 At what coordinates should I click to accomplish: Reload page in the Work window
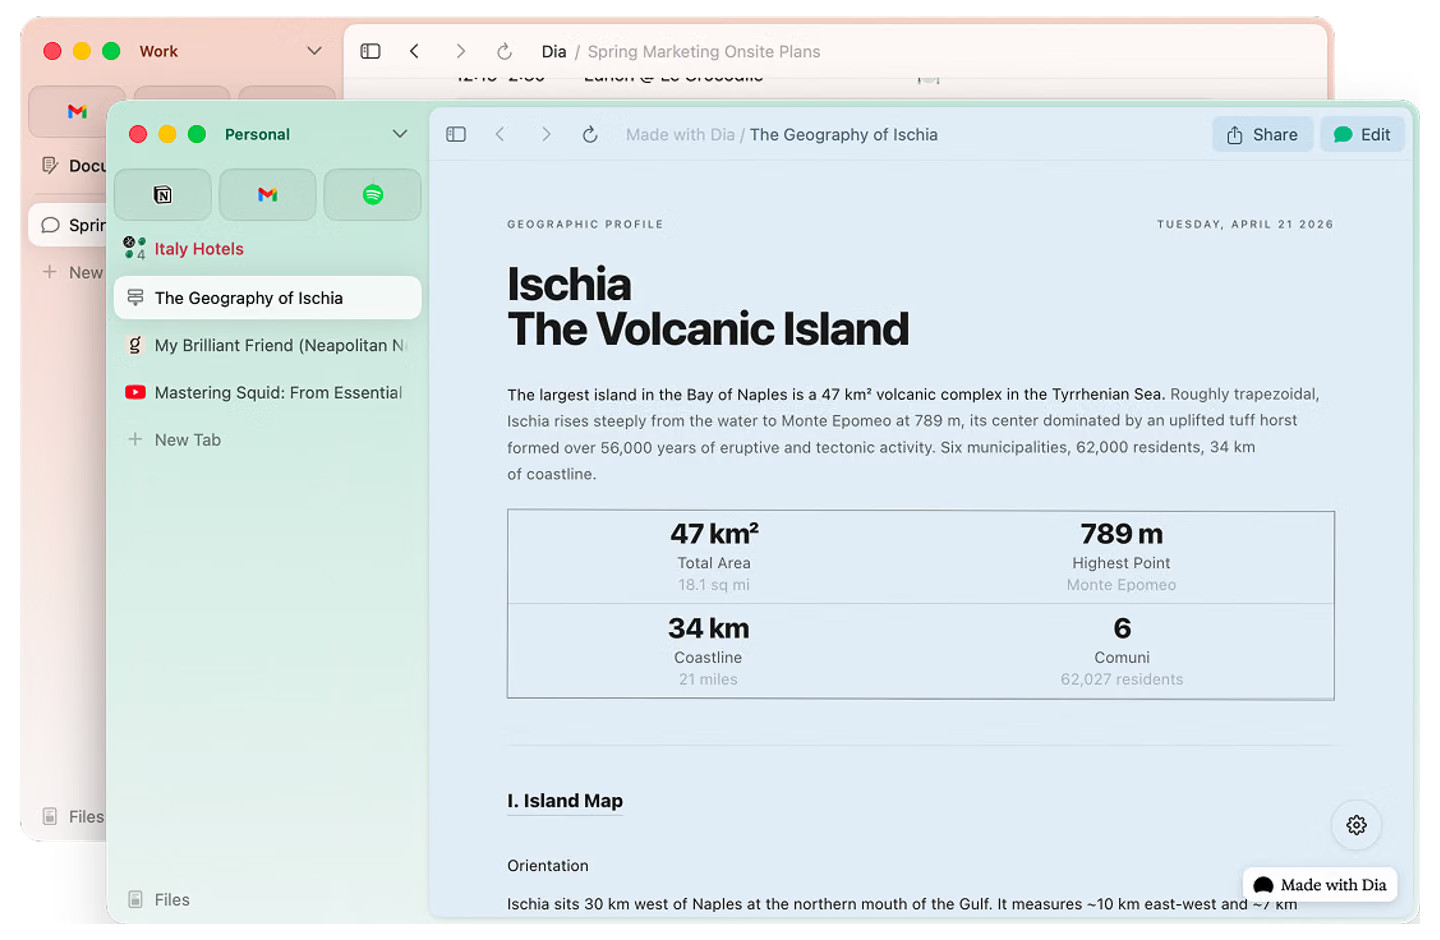tap(504, 51)
